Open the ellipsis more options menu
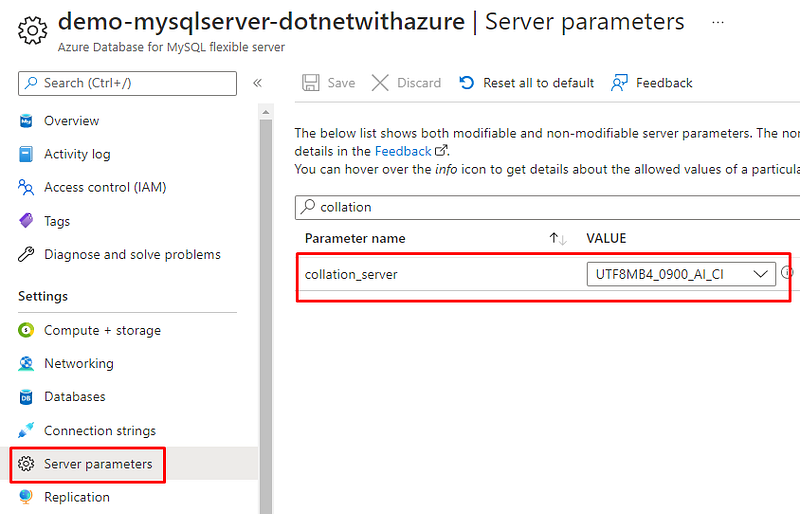This screenshot has width=800, height=514. click(x=718, y=22)
